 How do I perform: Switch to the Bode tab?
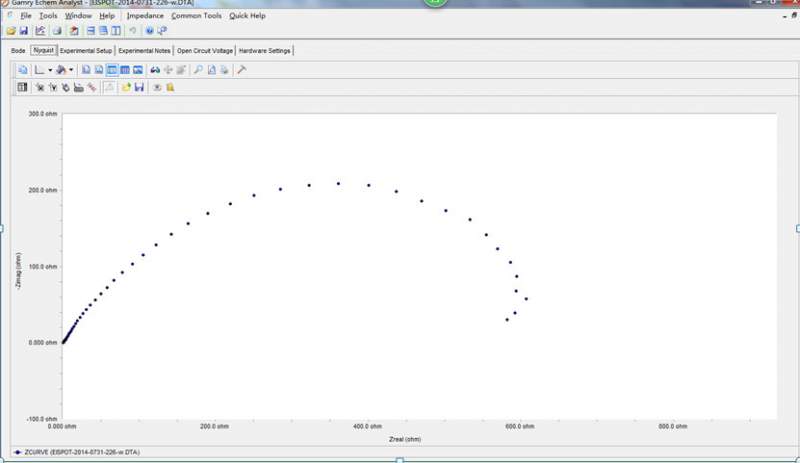coord(18,51)
